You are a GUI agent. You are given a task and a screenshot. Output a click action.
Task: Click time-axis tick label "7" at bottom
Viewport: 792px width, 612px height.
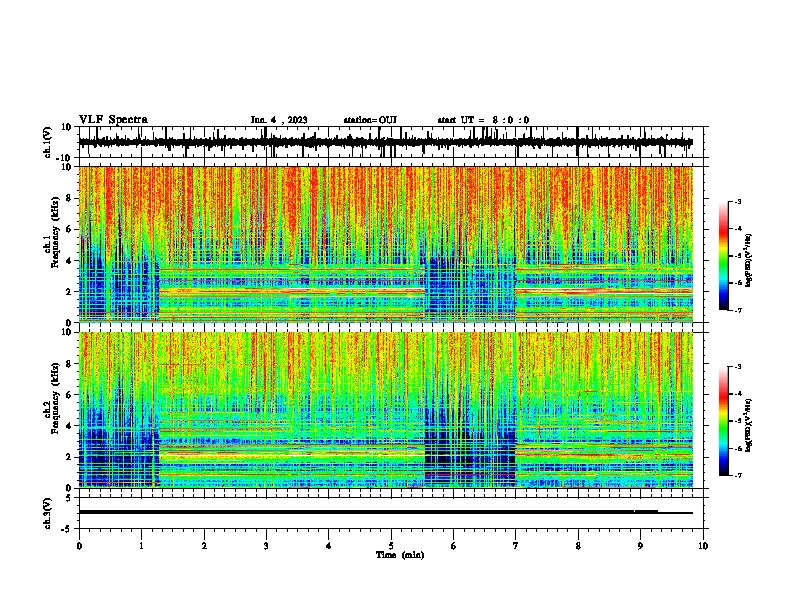516,546
